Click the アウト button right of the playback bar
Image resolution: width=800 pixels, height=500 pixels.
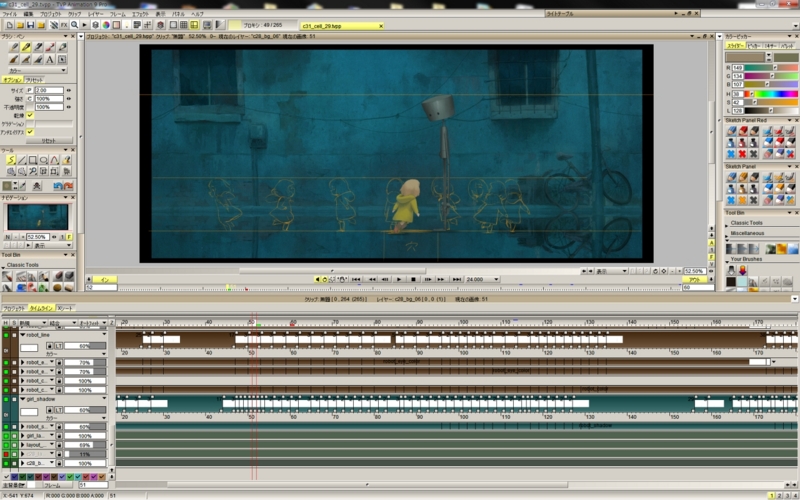coord(694,279)
